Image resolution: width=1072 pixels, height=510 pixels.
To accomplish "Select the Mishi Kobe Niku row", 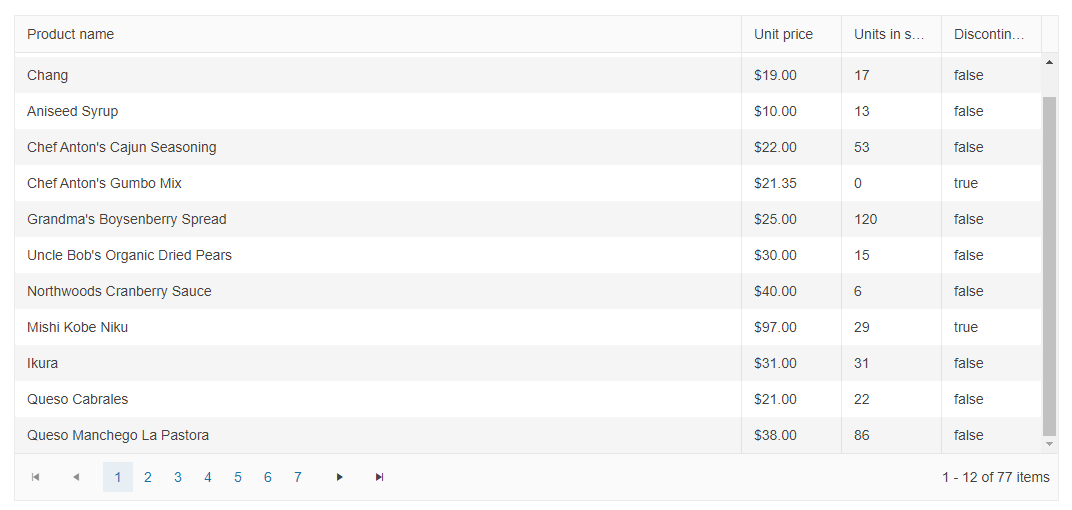I will point(78,327).
